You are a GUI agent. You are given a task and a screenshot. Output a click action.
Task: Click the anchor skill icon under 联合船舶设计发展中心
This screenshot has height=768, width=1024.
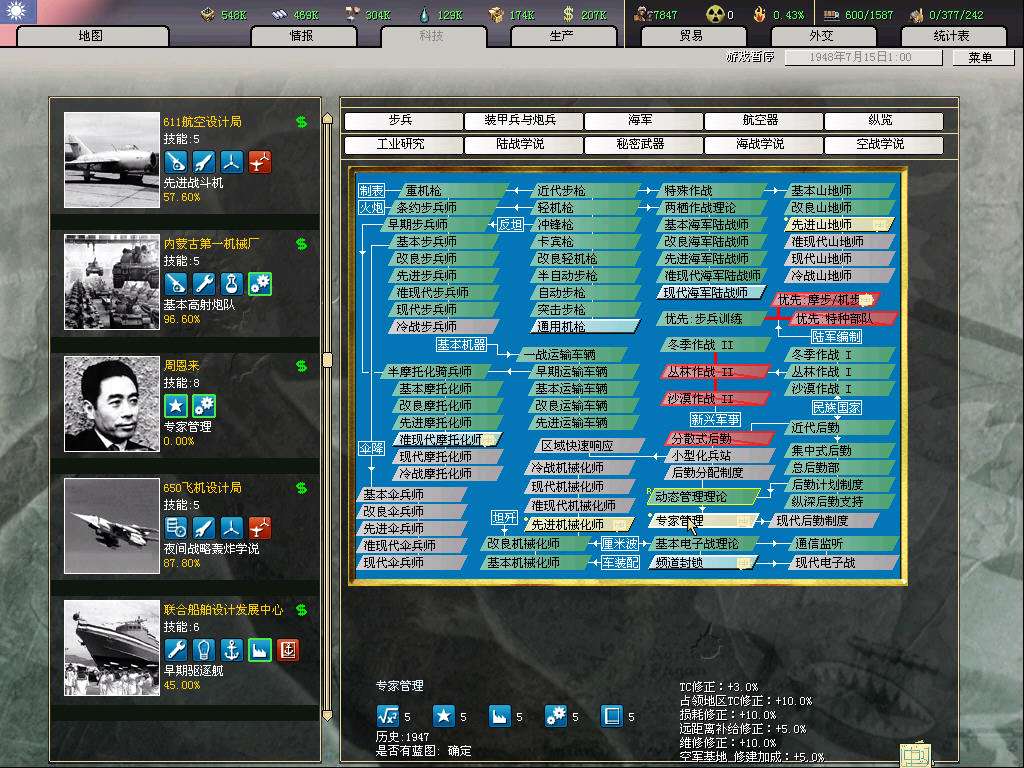click(x=232, y=650)
